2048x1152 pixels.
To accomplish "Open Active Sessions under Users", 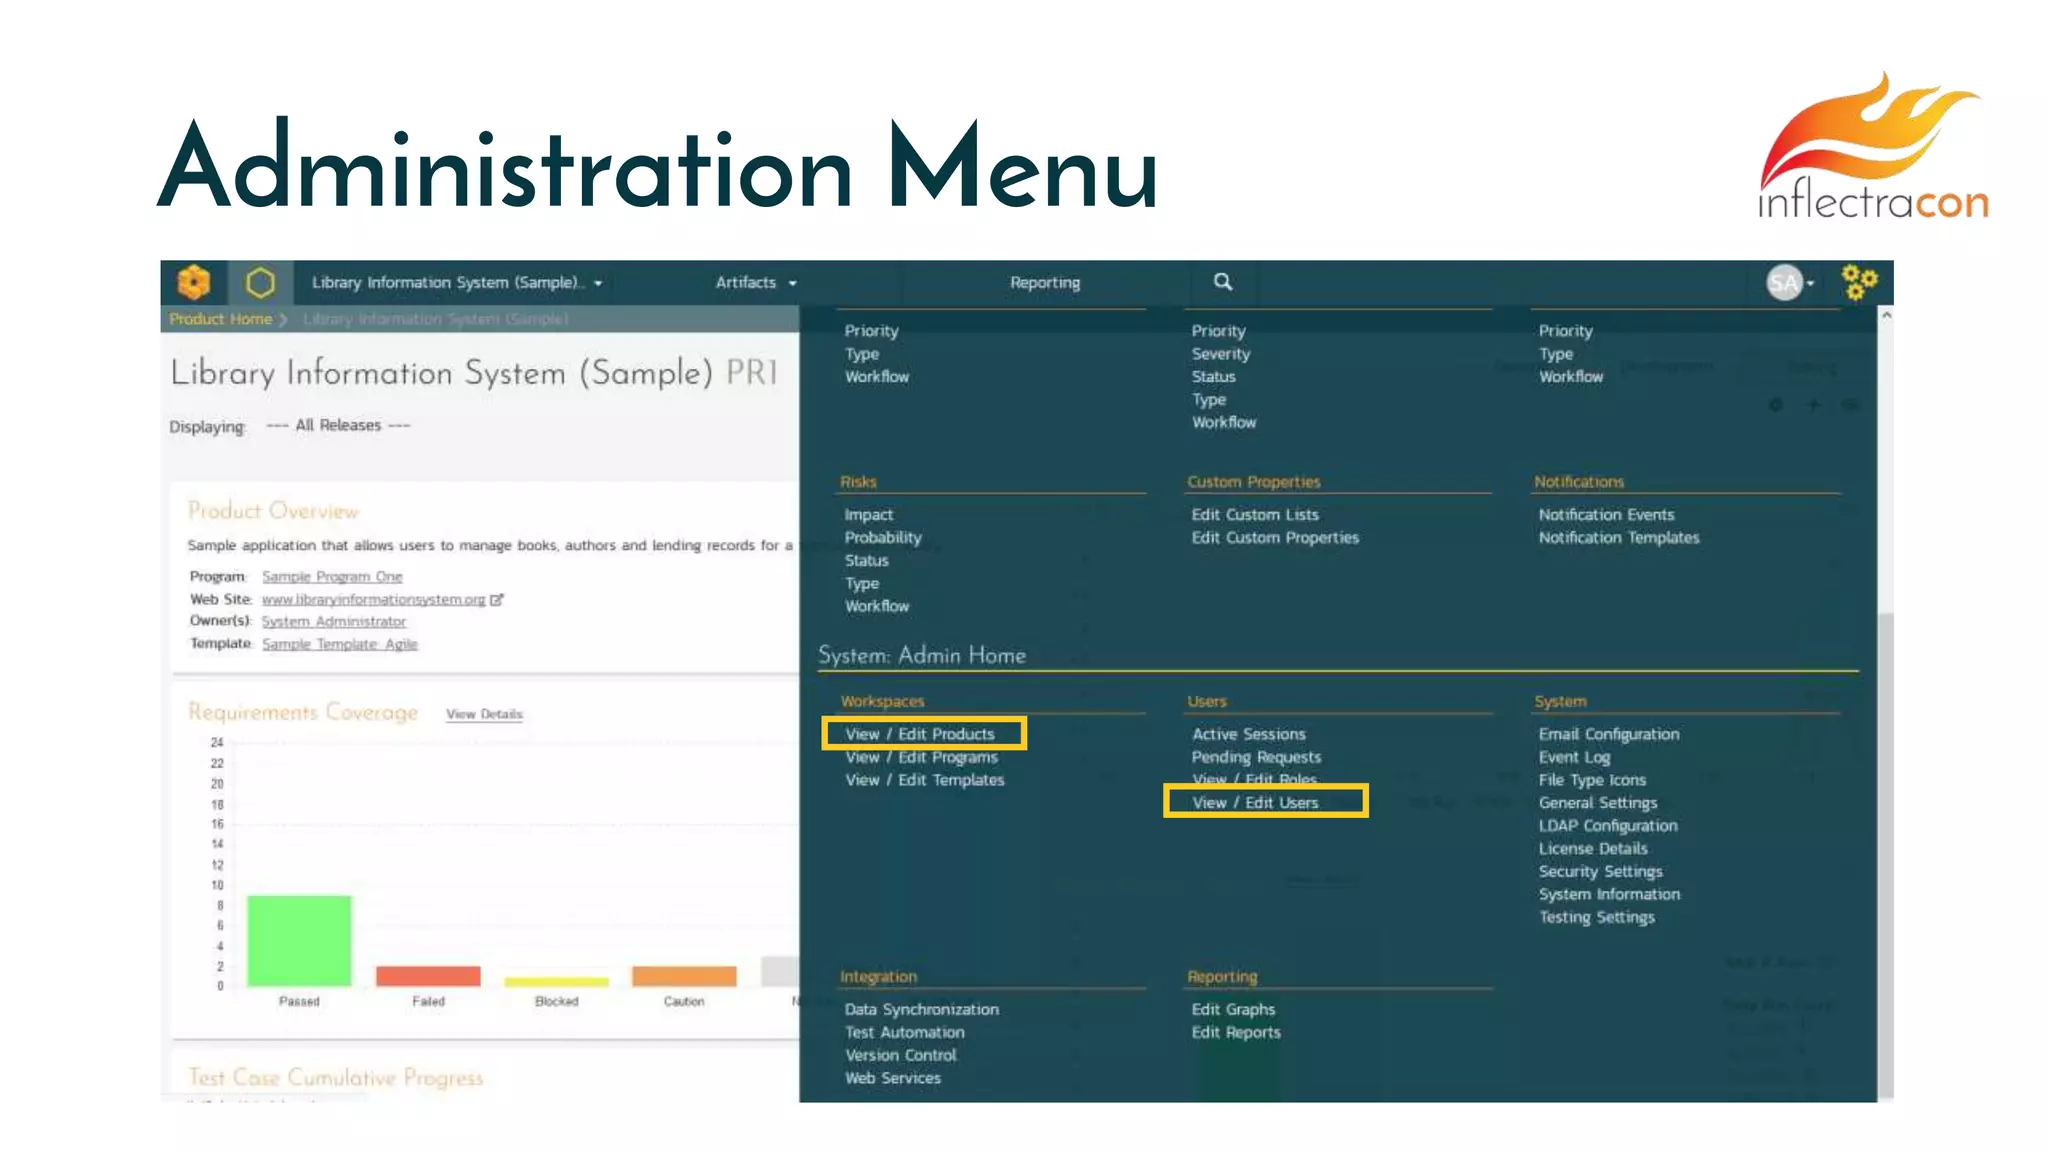I will [x=1249, y=734].
